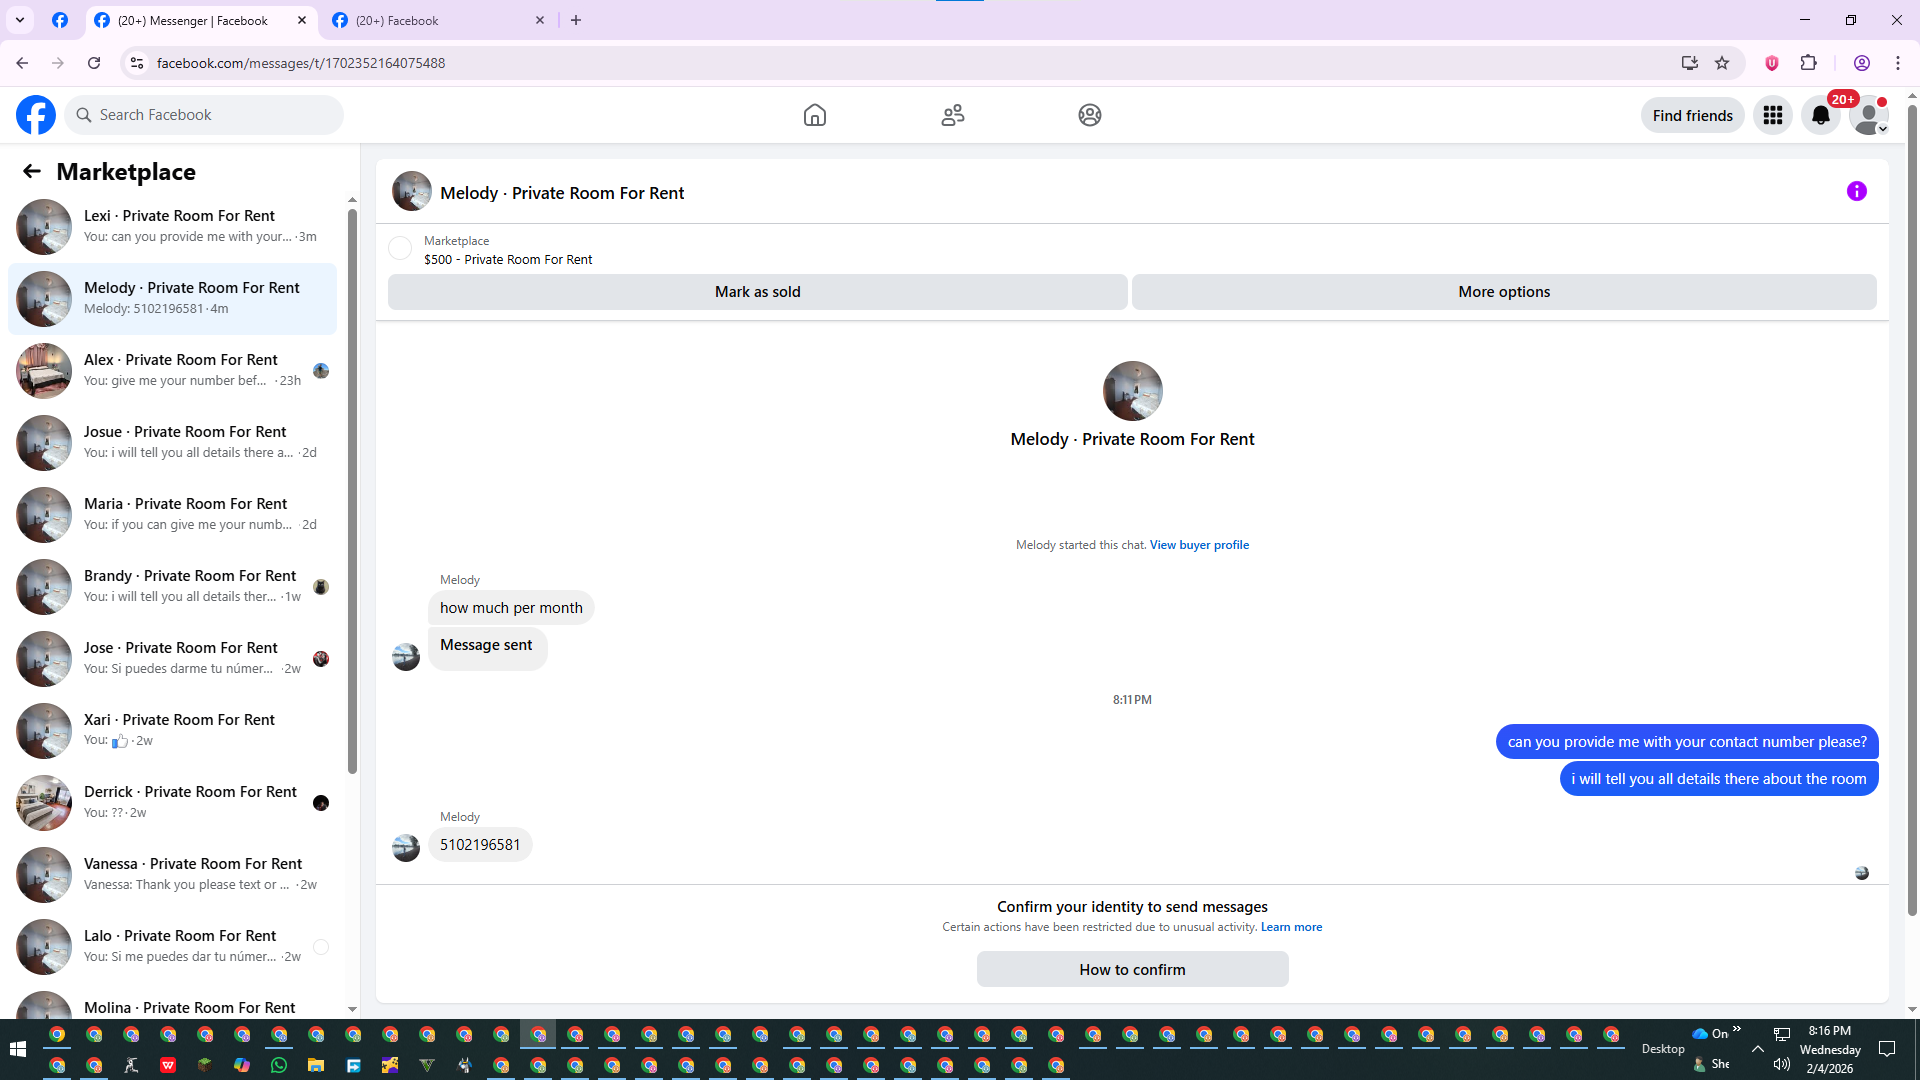Click the empty status circle on the Lalo chat
The image size is (1920, 1080).
[x=321, y=947]
